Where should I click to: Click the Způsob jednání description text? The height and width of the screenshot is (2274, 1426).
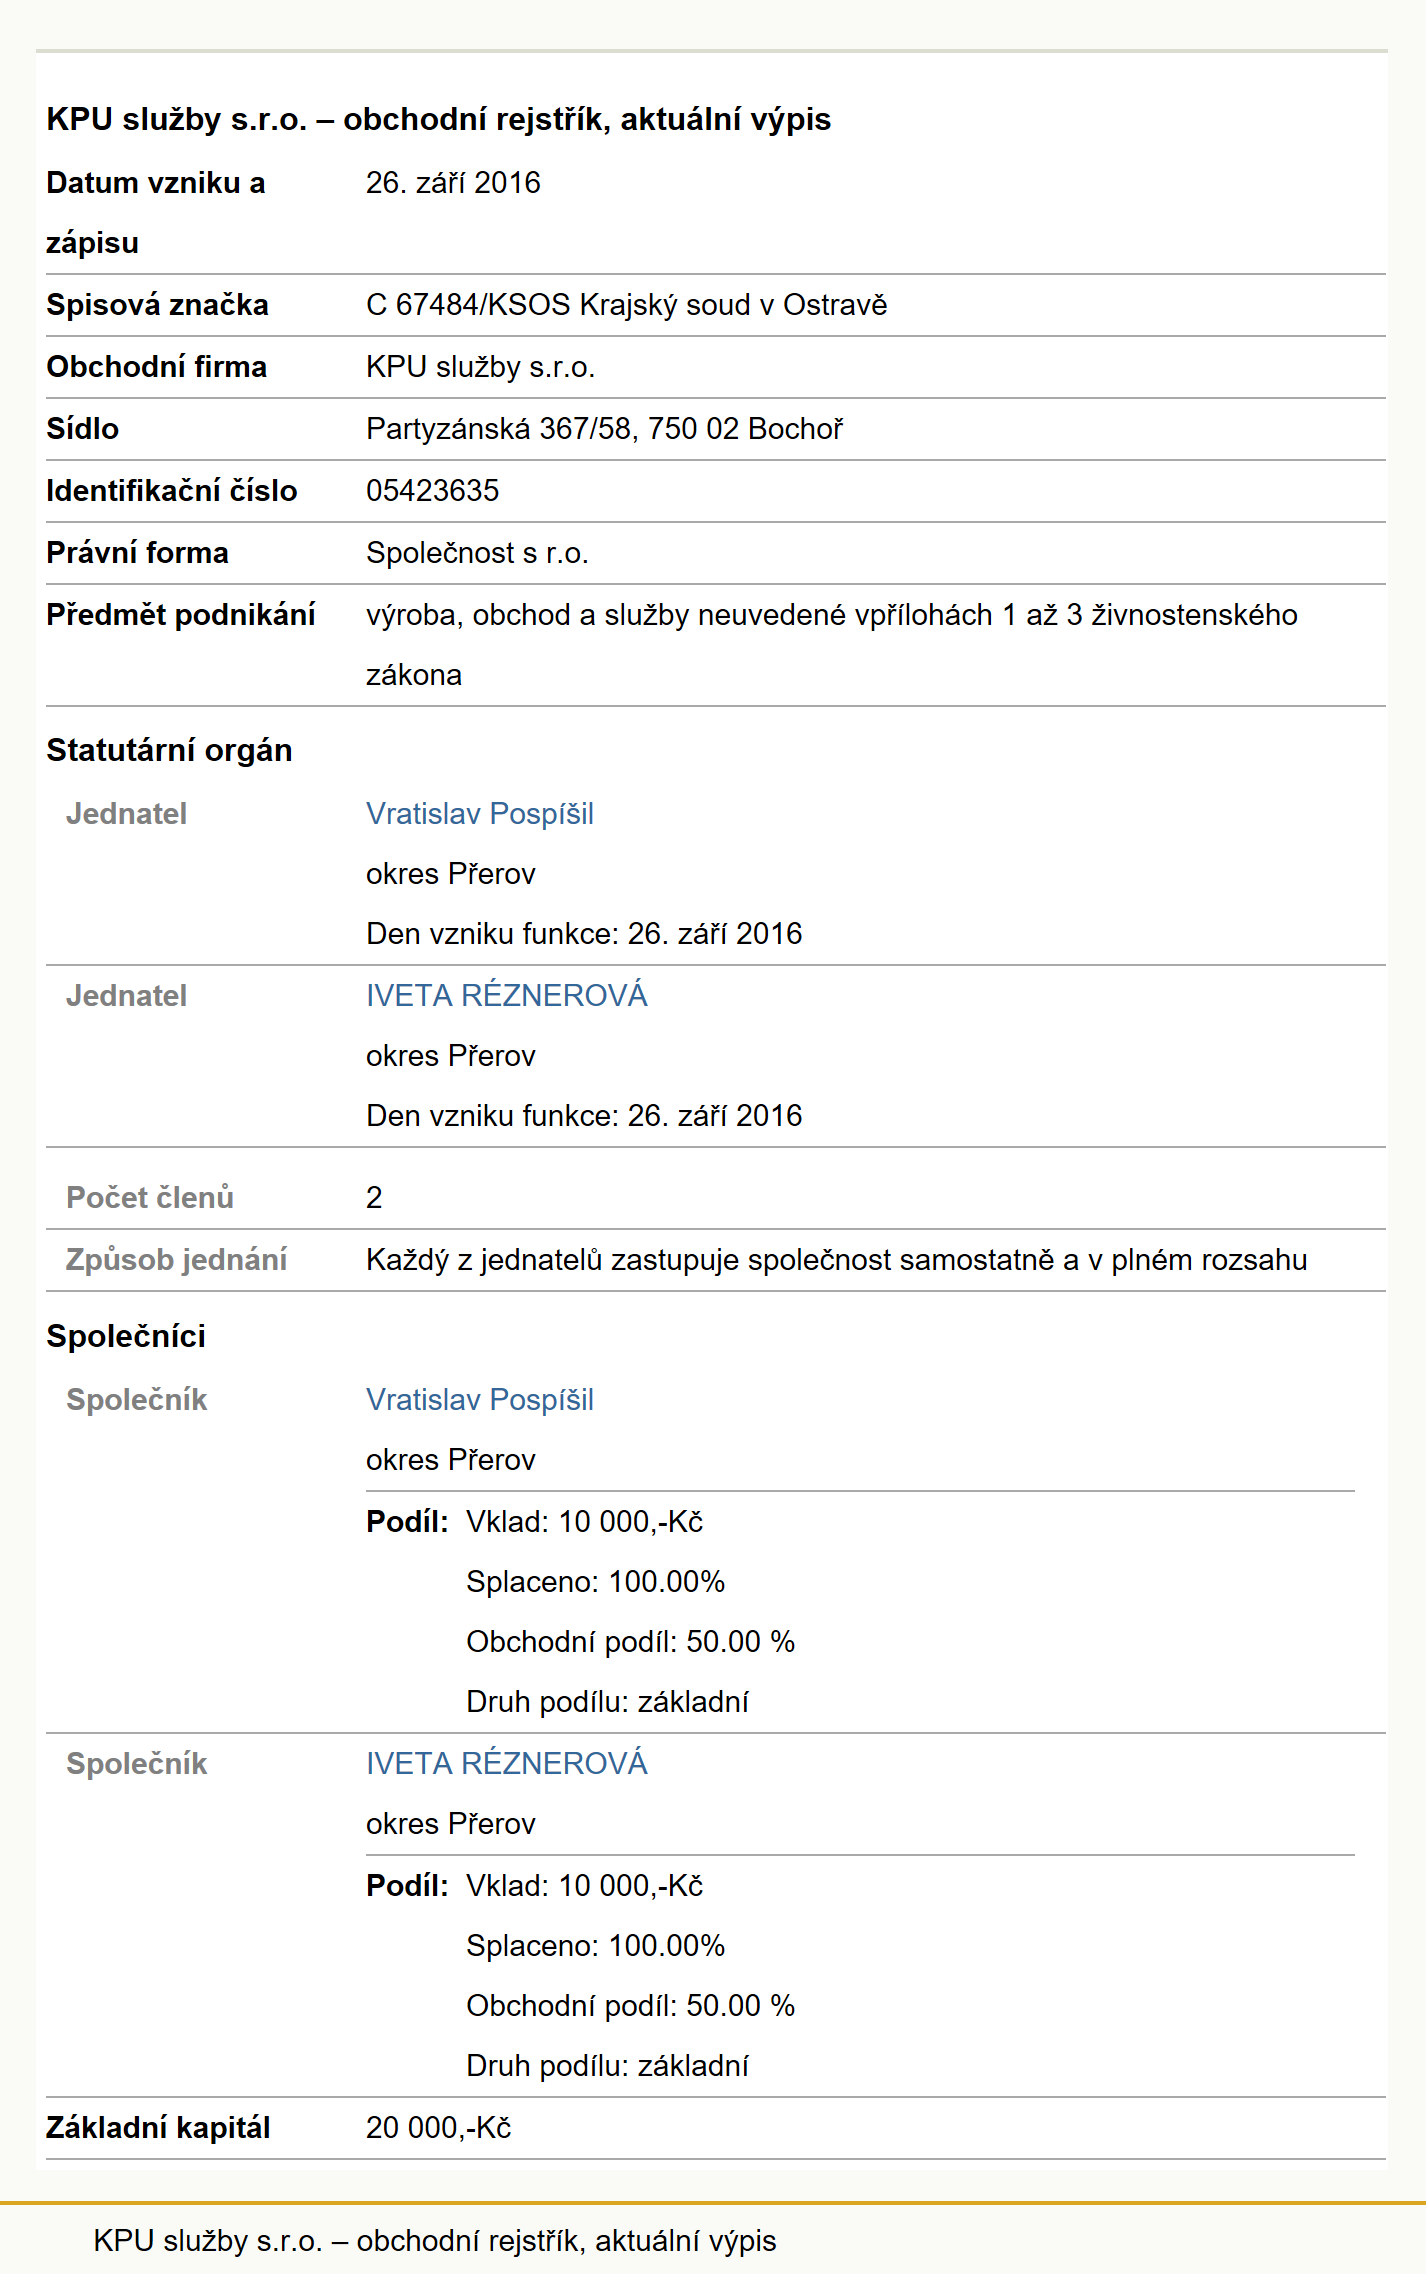[836, 1260]
